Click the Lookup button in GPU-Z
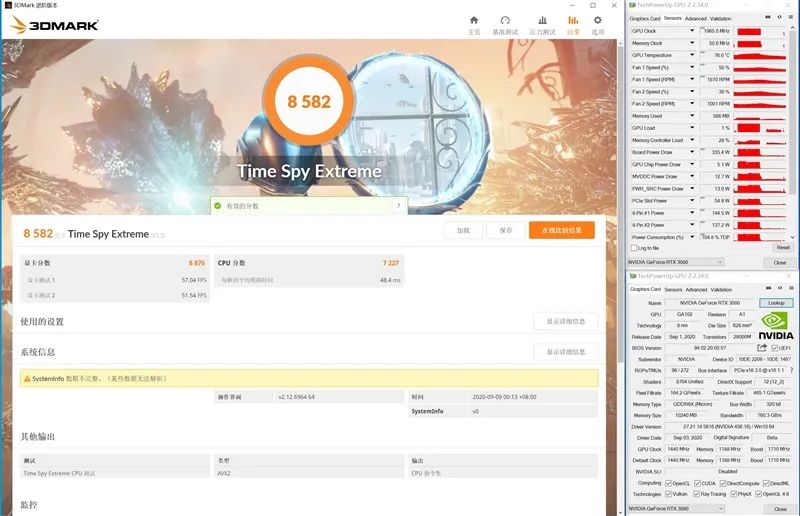This screenshot has width=800, height=516. (776, 303)
